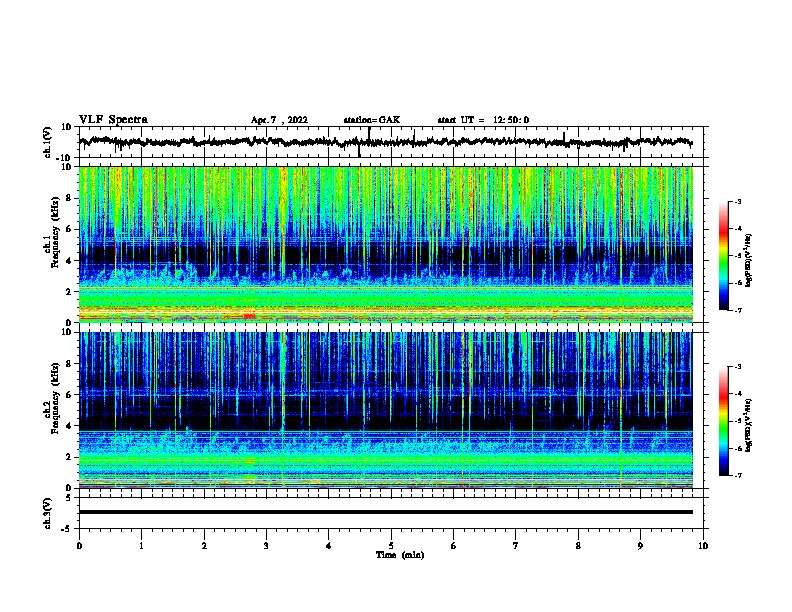This screenshot has height=612, width=792.
Task: Click the ch.2 spectrogram color bar
Action: coord(724,421)
